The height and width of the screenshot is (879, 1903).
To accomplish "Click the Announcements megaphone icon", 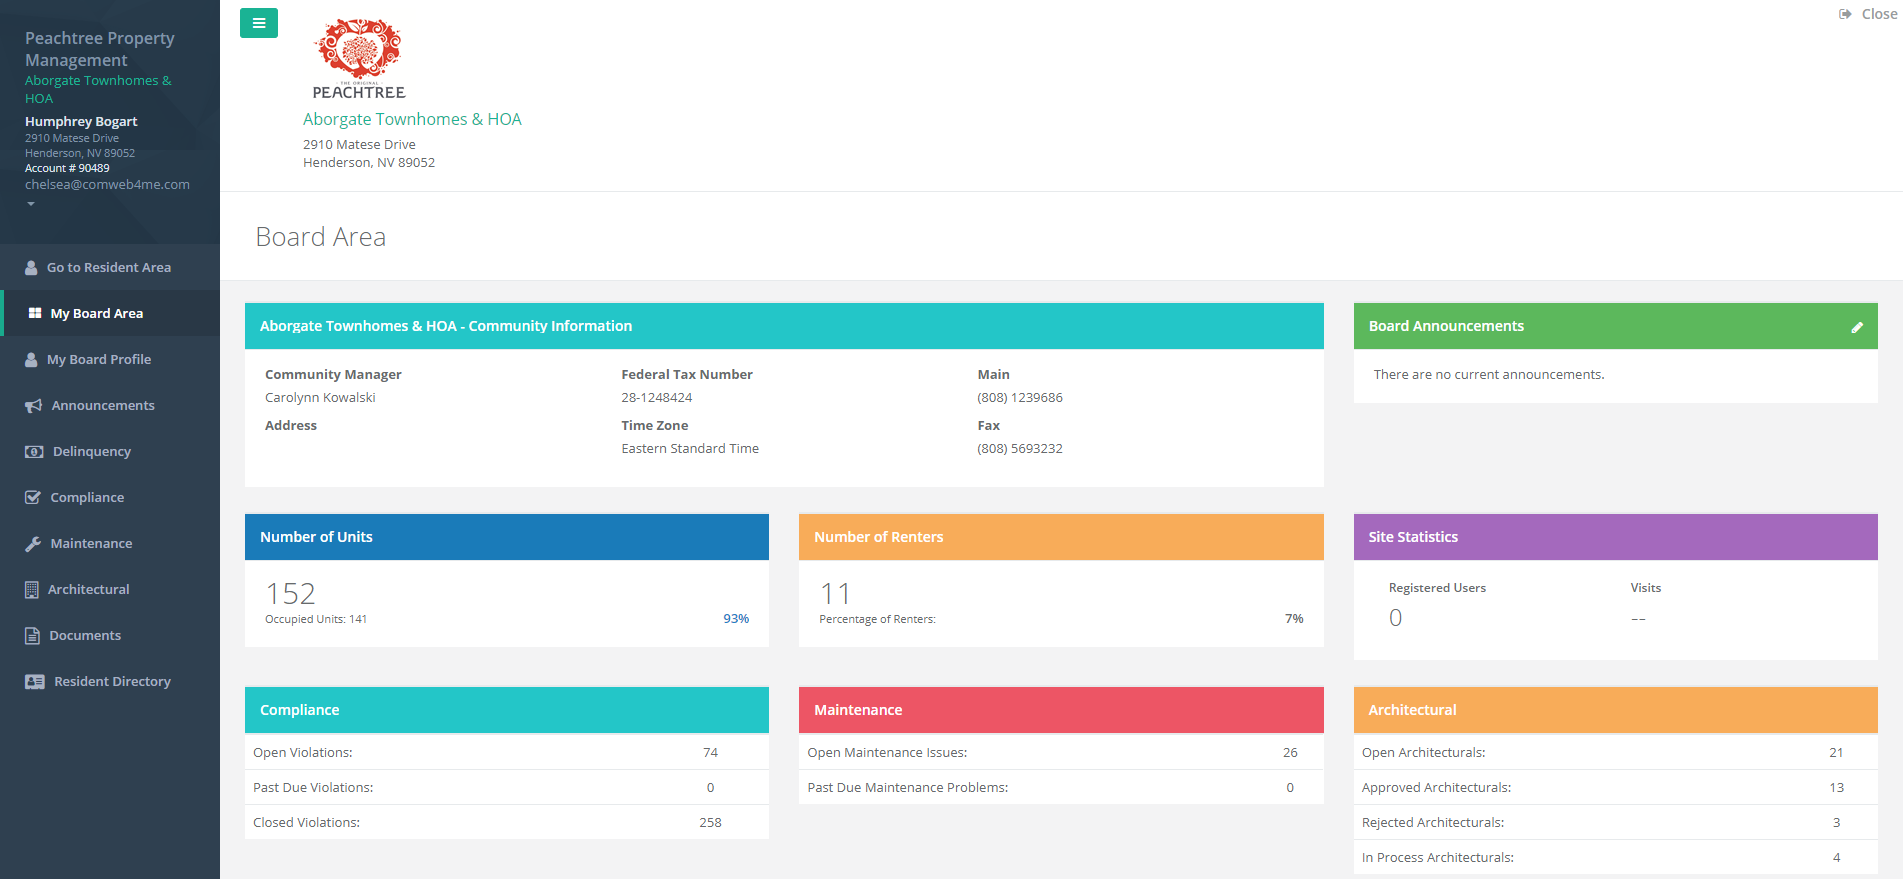I will tap(33, 406).
